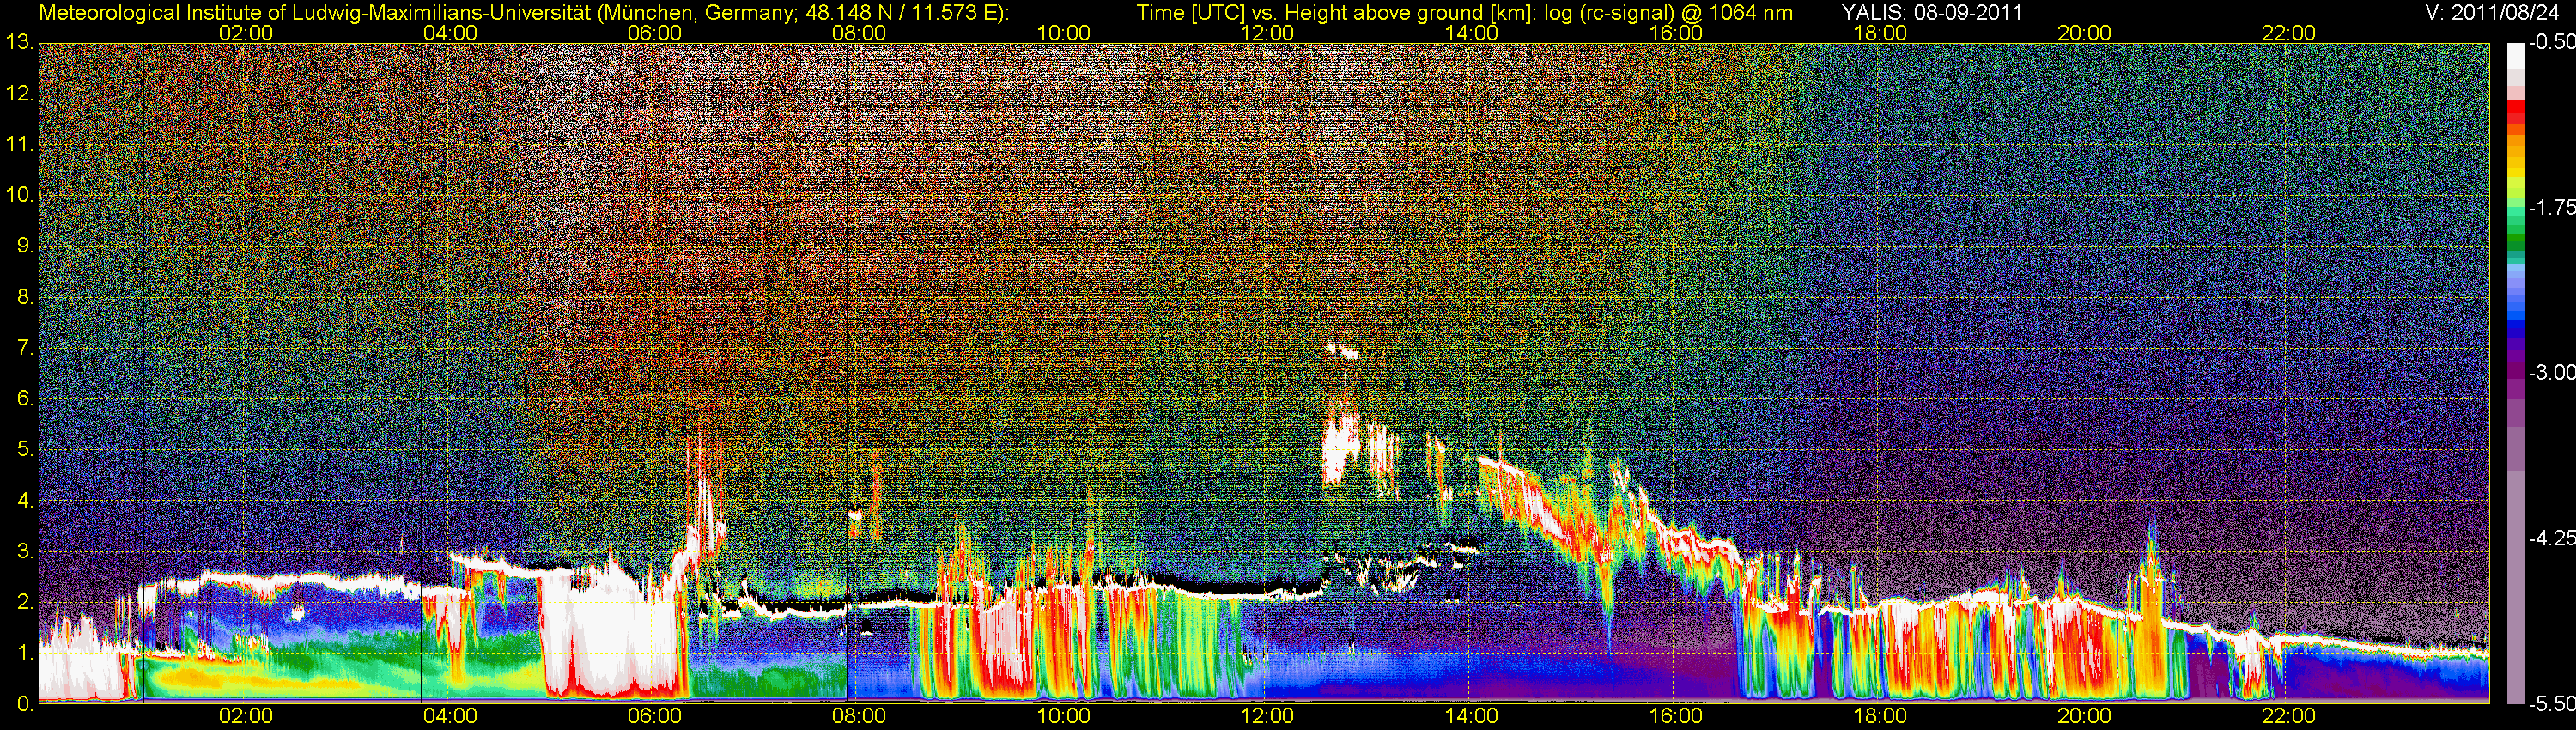Image resolution: width=2576 pixels, height=730 pixels.
Task: Click the top axis 12:00 time label
Action: coord(1267,33)
